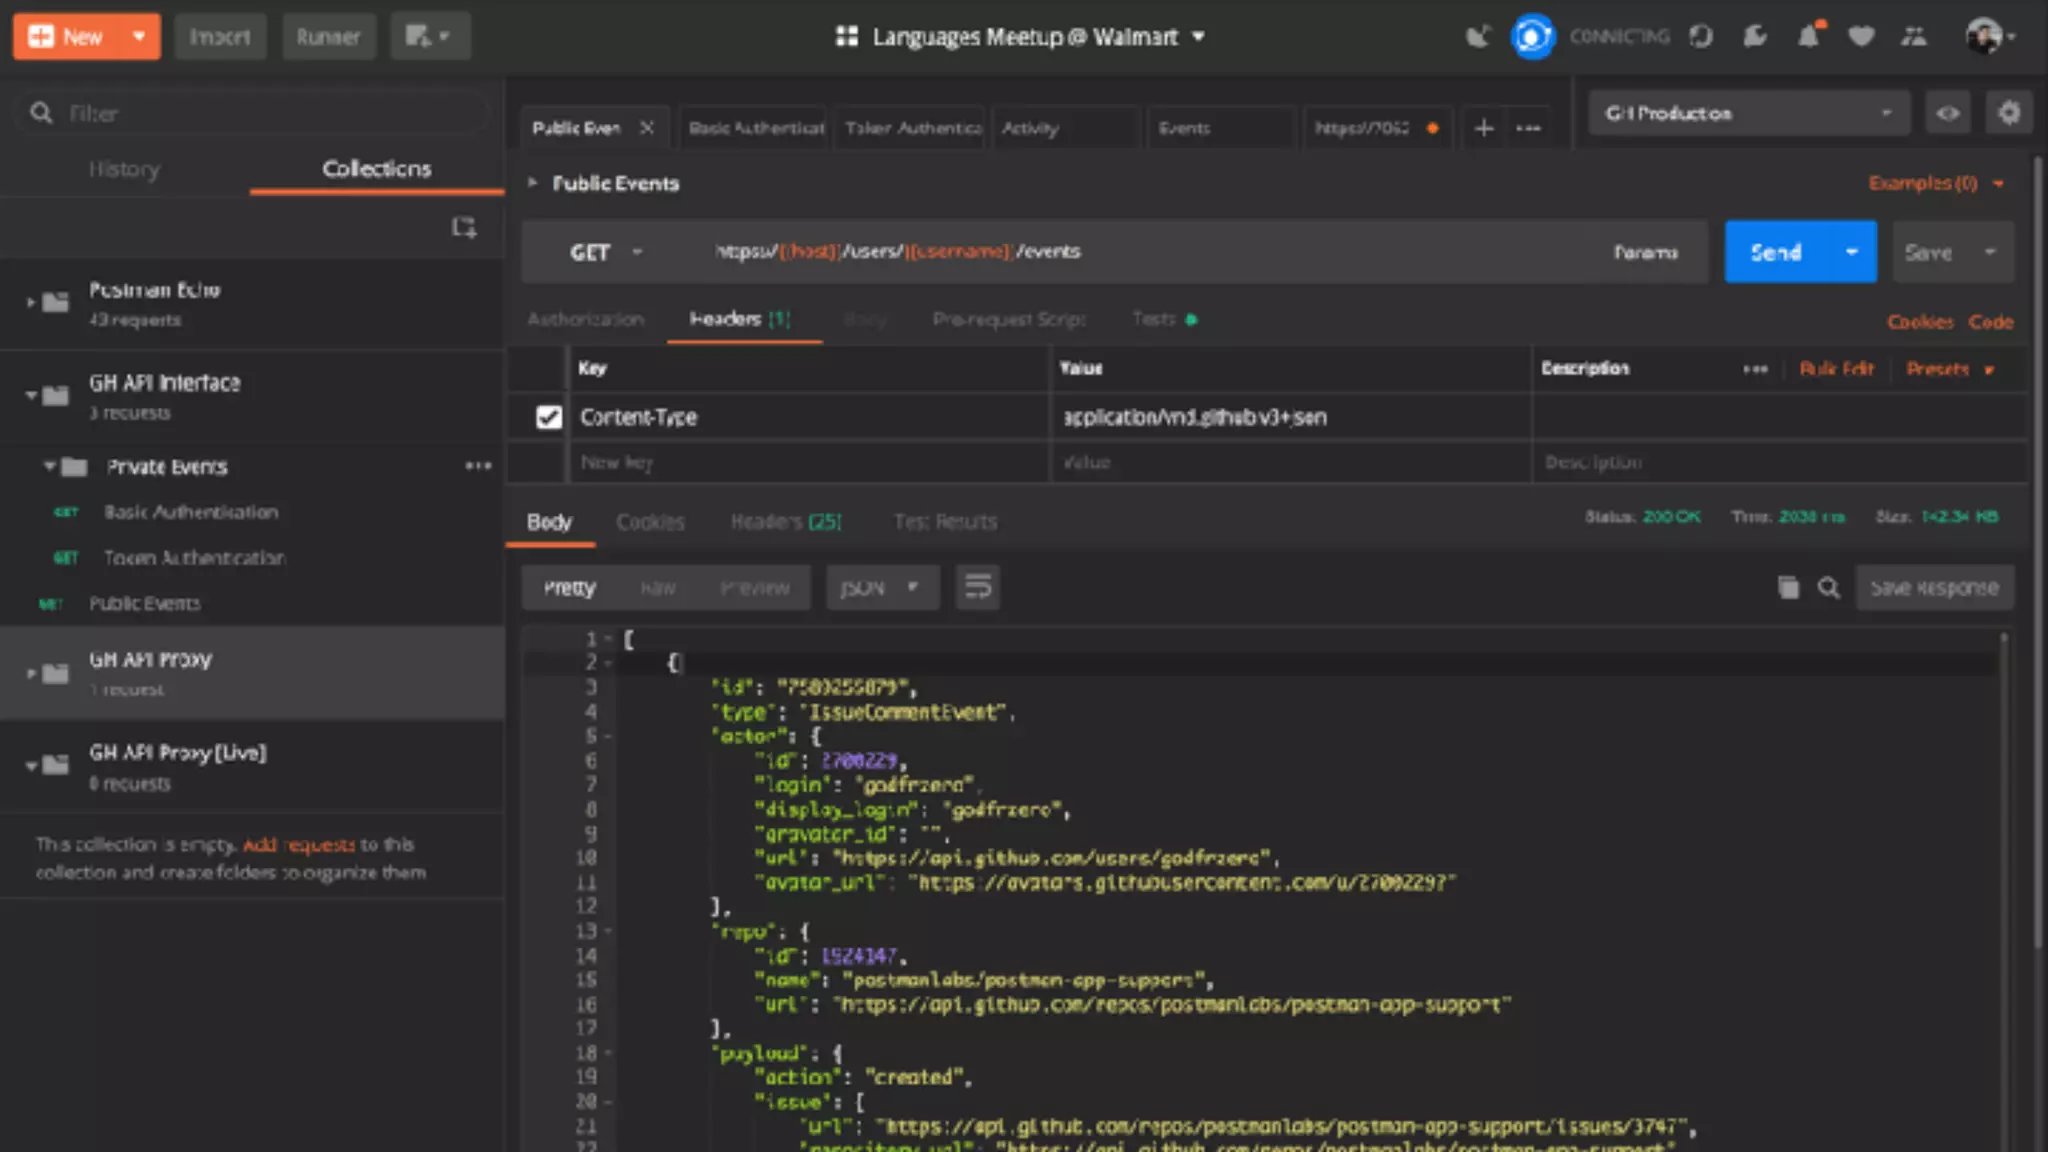Open the Authorization request tab
This screenshot has width=2048, height=1152.
coord(585,319)
